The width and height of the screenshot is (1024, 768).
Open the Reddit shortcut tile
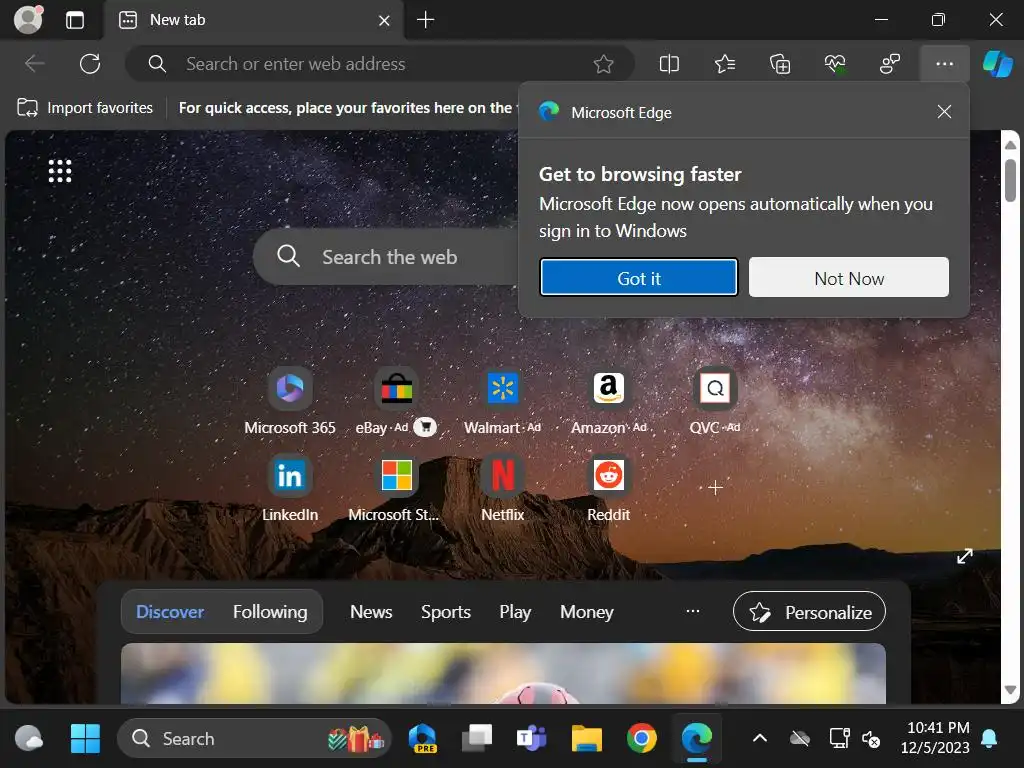pos(609,488)
